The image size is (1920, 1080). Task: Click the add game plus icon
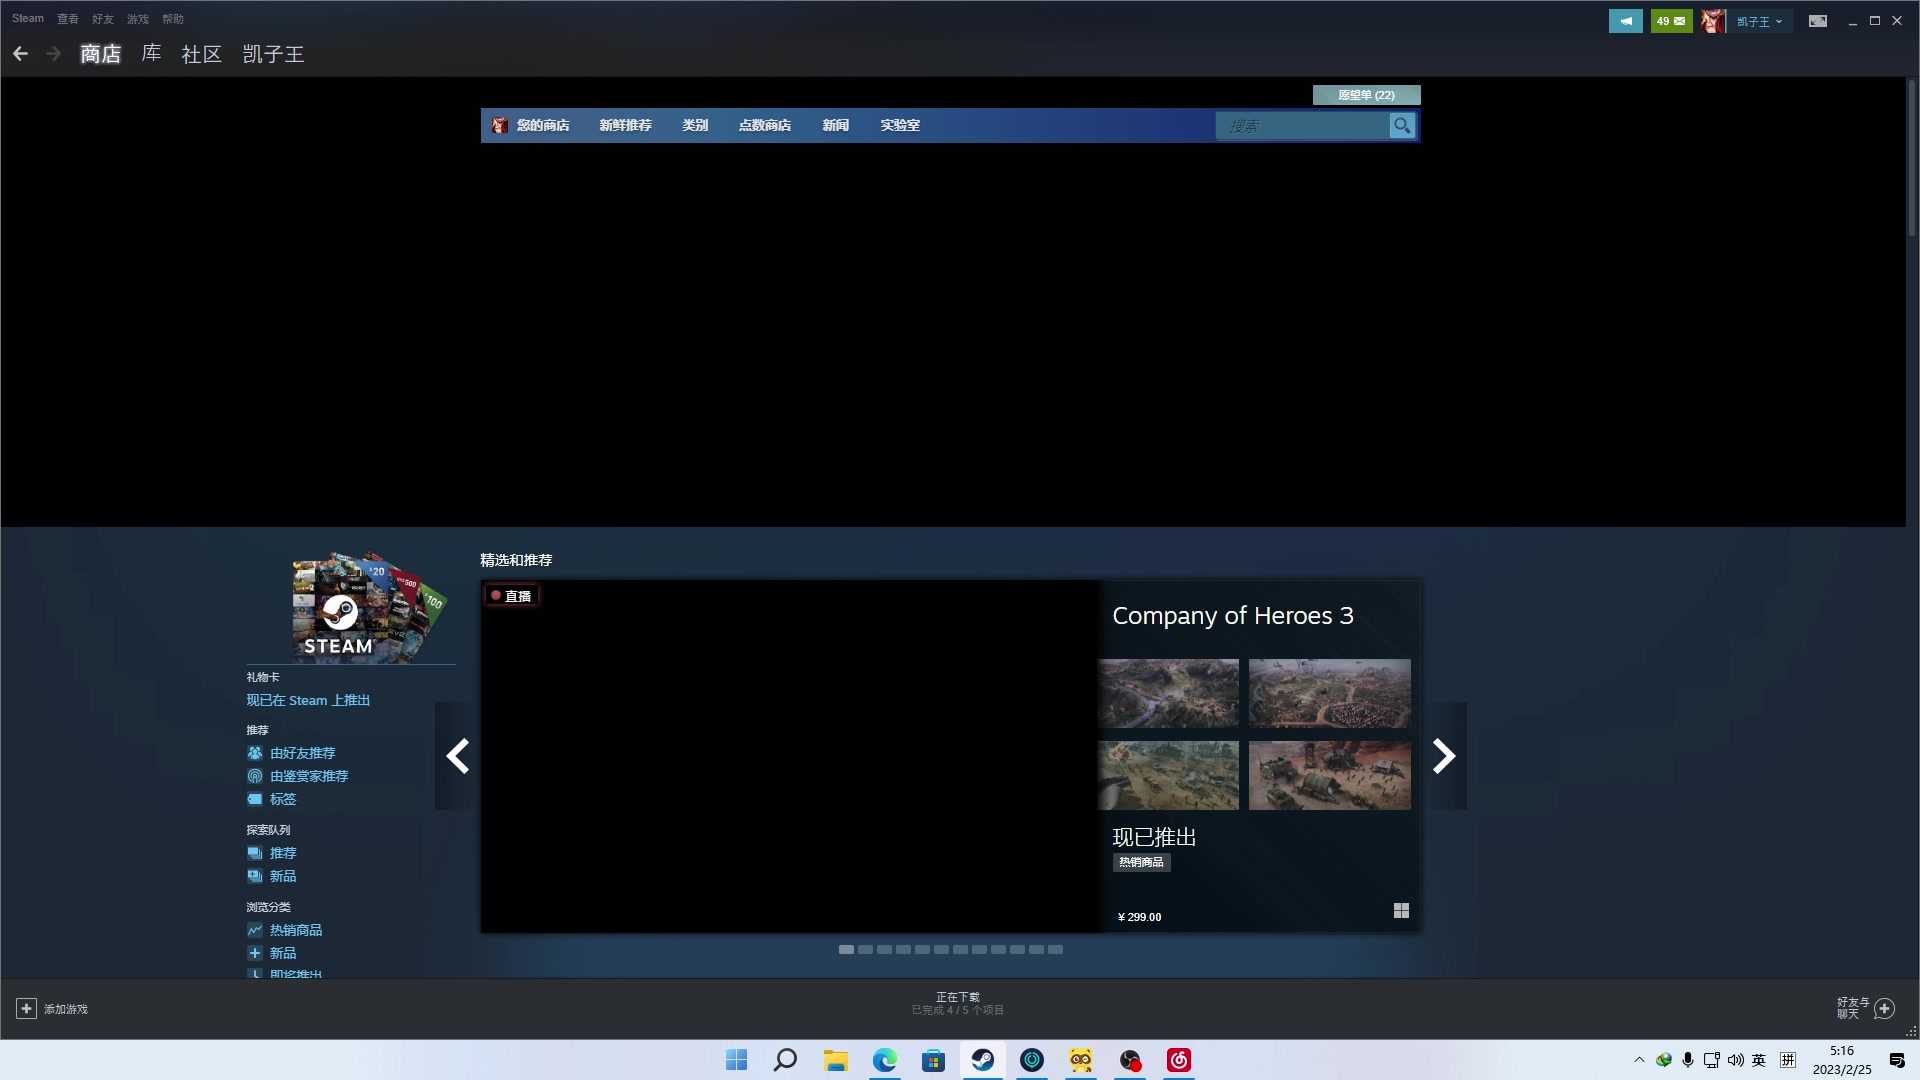coord(27,1009)
